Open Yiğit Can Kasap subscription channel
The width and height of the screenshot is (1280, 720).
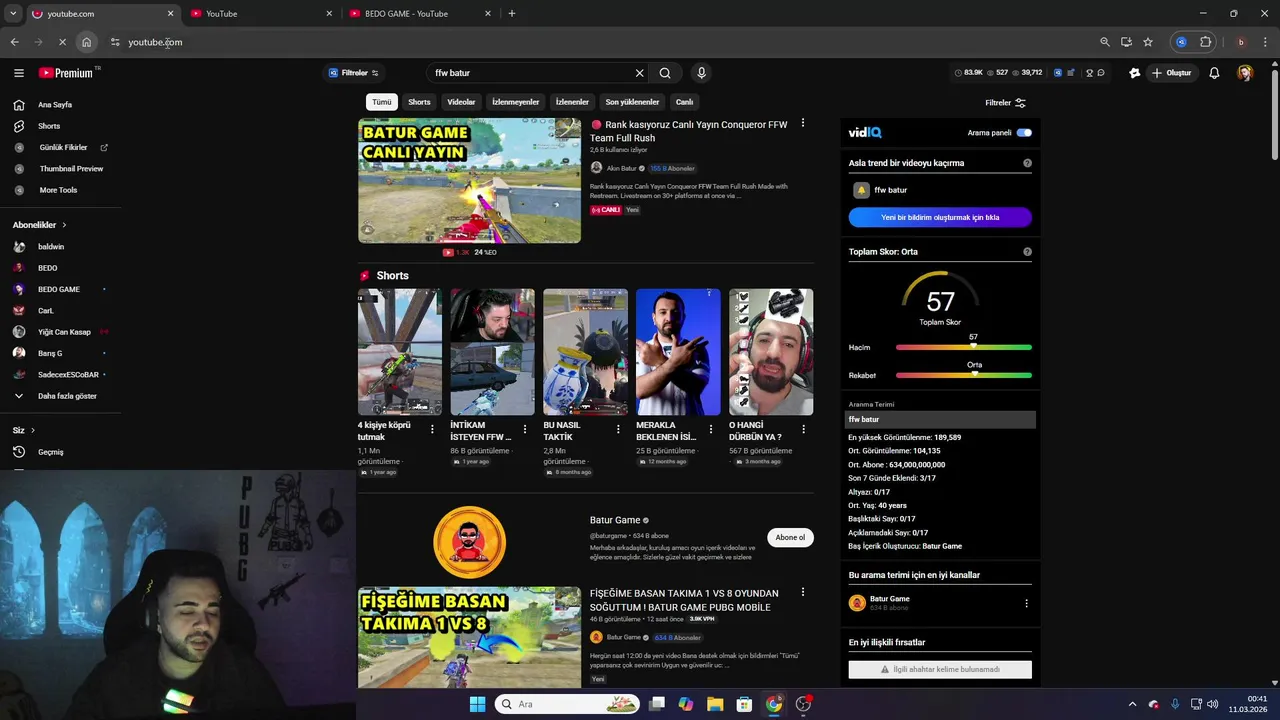point(64,332)
